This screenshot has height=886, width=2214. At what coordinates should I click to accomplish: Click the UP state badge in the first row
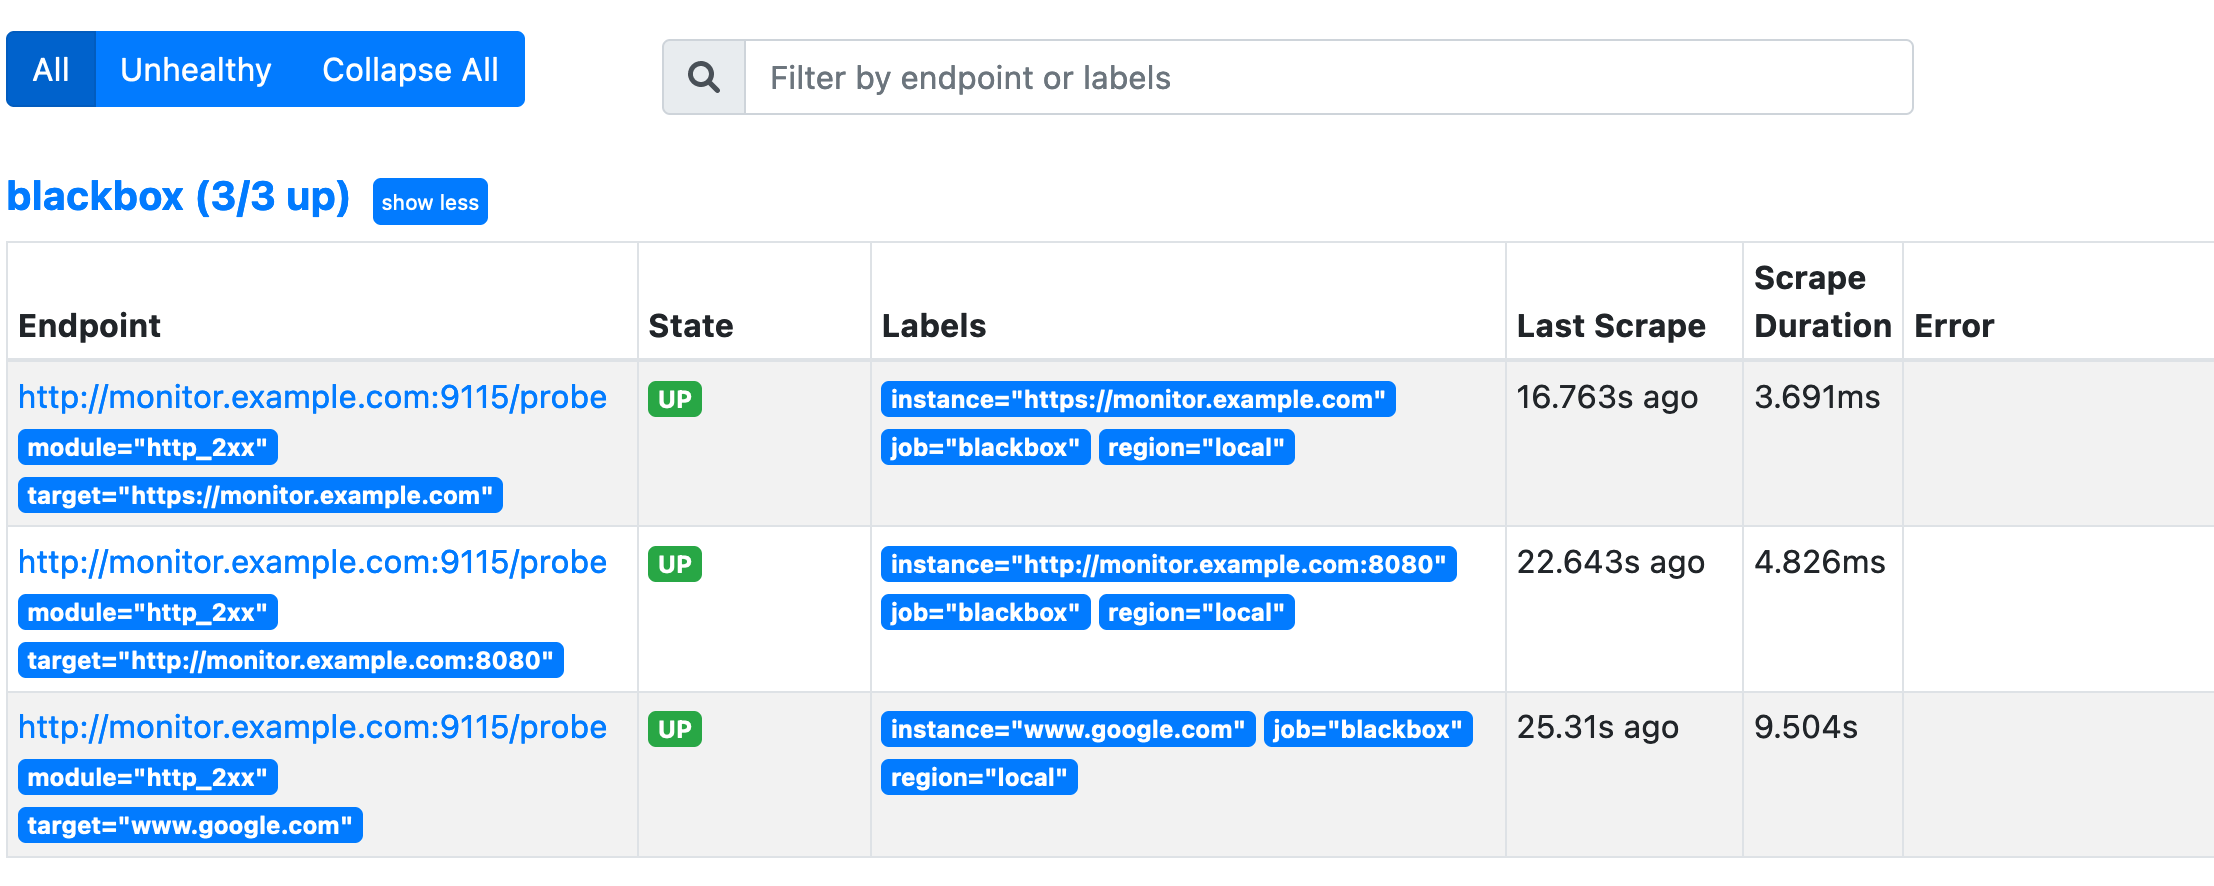[x=675, y=399]
